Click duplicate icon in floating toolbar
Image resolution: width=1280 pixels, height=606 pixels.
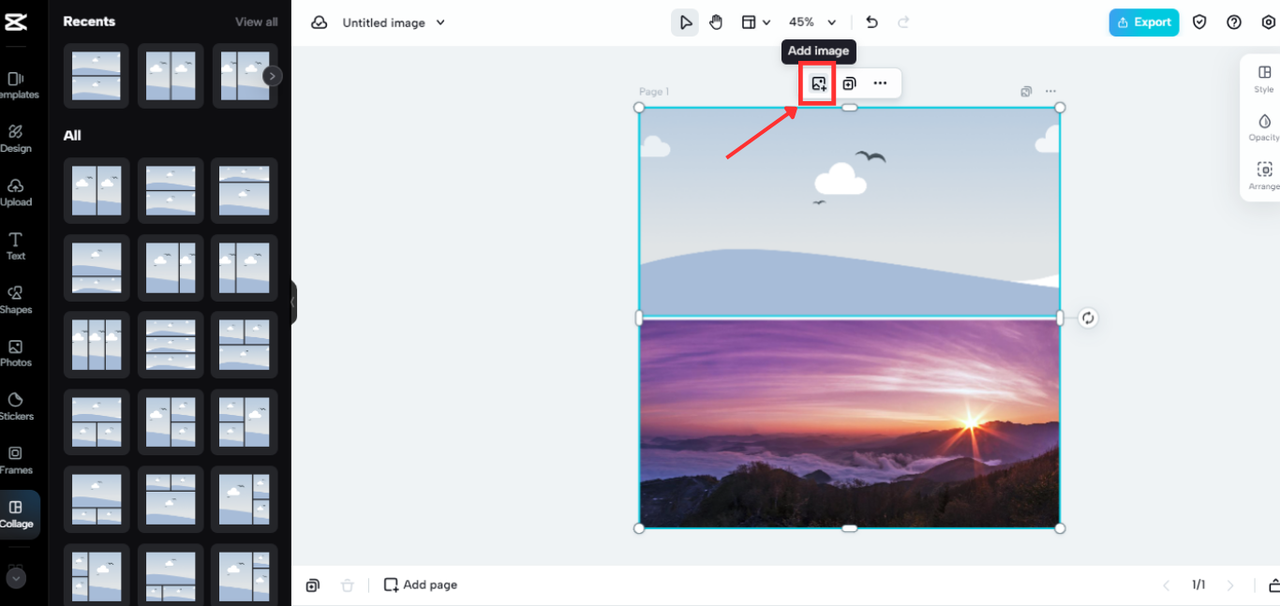[x=849, y=83]
